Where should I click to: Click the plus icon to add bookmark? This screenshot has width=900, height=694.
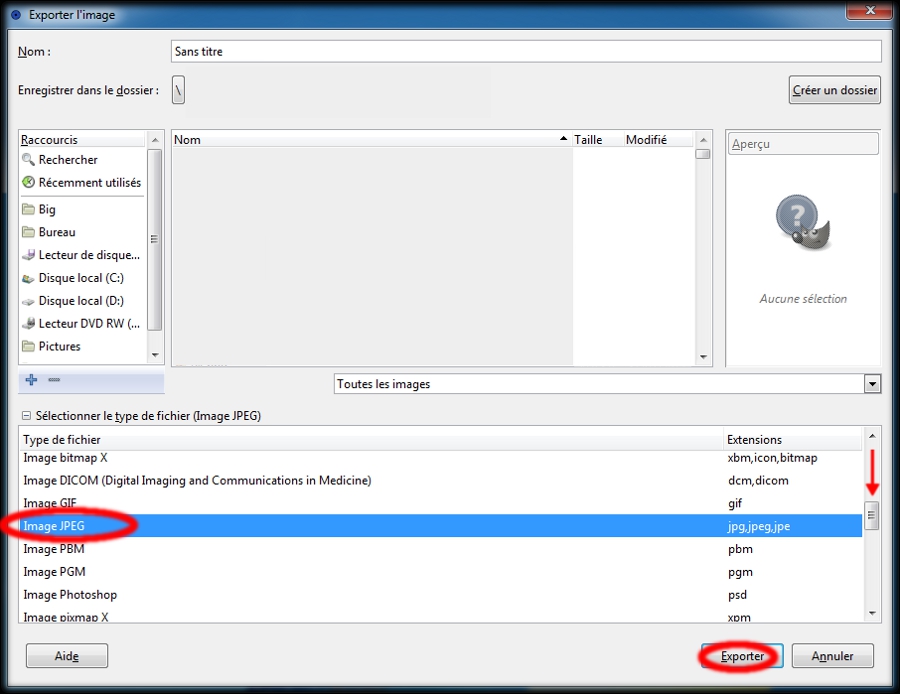(31, 380)
